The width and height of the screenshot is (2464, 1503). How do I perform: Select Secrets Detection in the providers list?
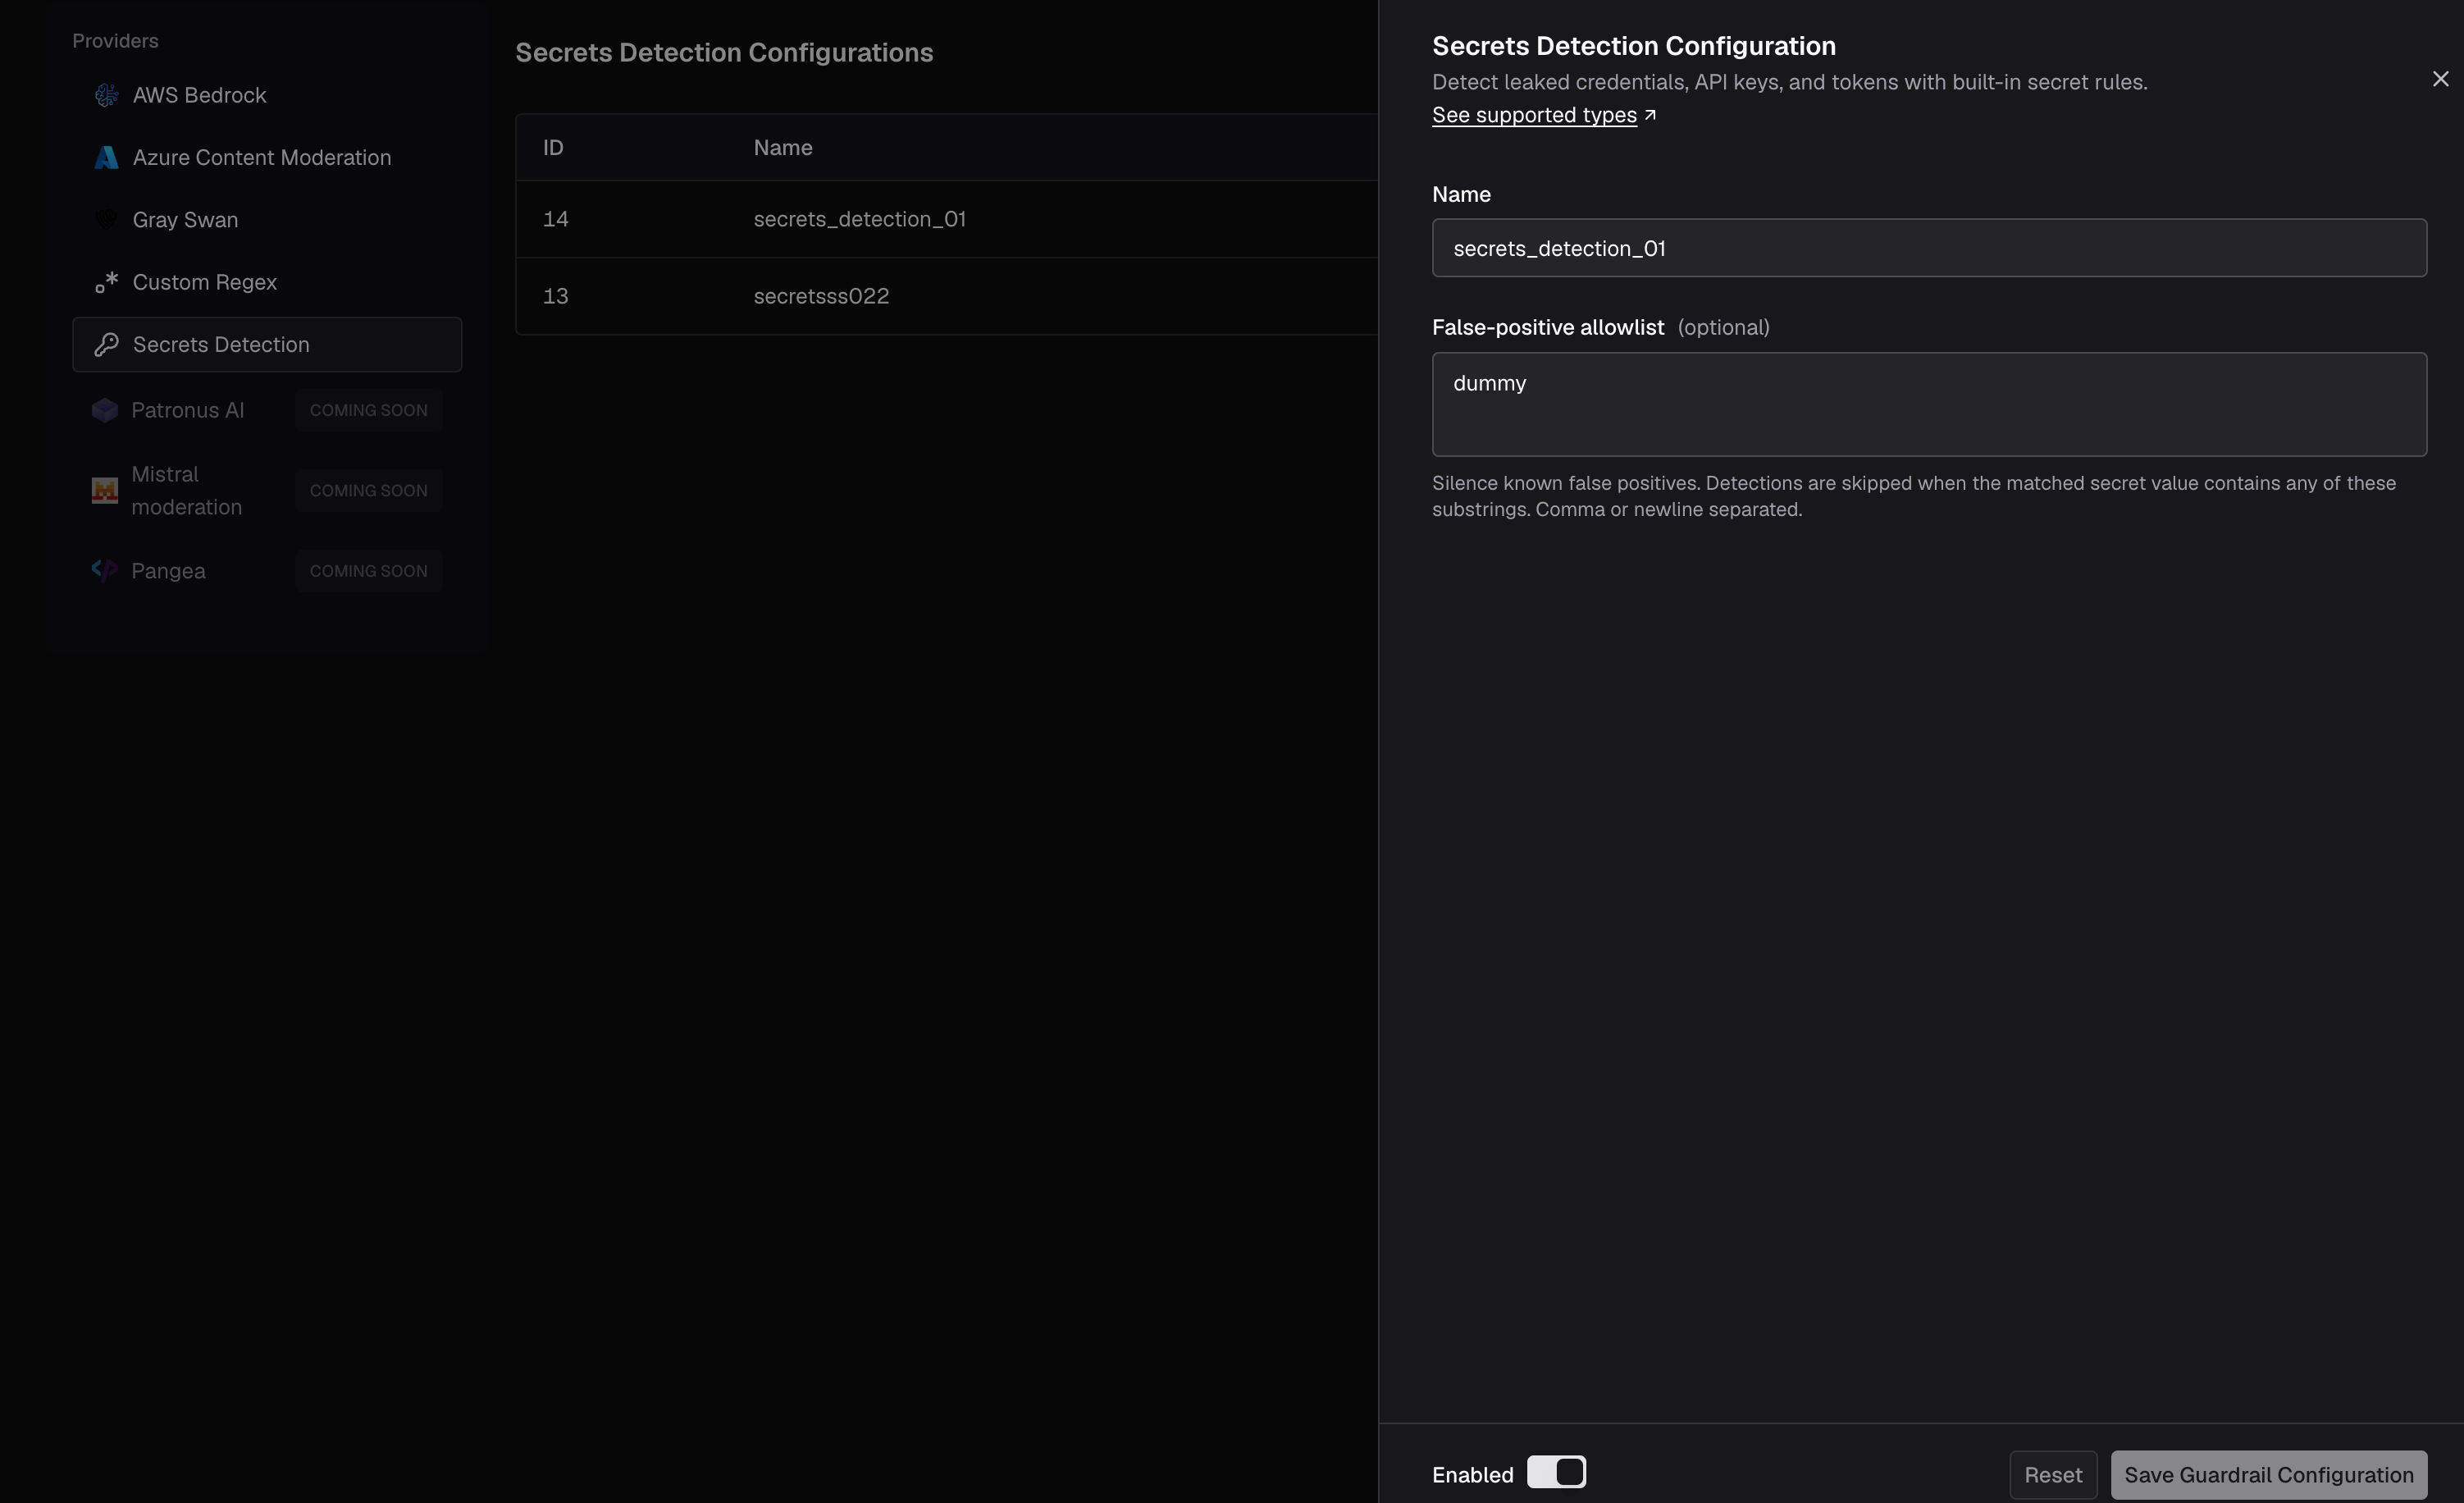pyautogui.click(x=267, y=344)
